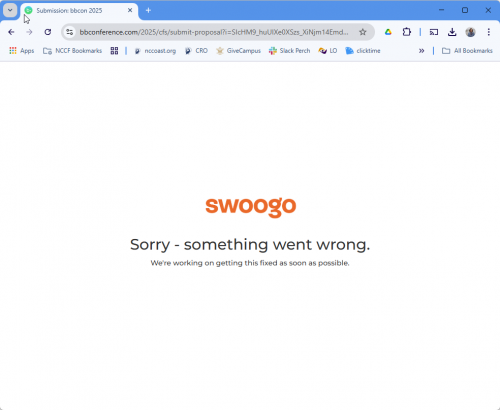The image size is (500, 410).
Task: Open the Chrome three-dot menu
Action: coord(489,32)
